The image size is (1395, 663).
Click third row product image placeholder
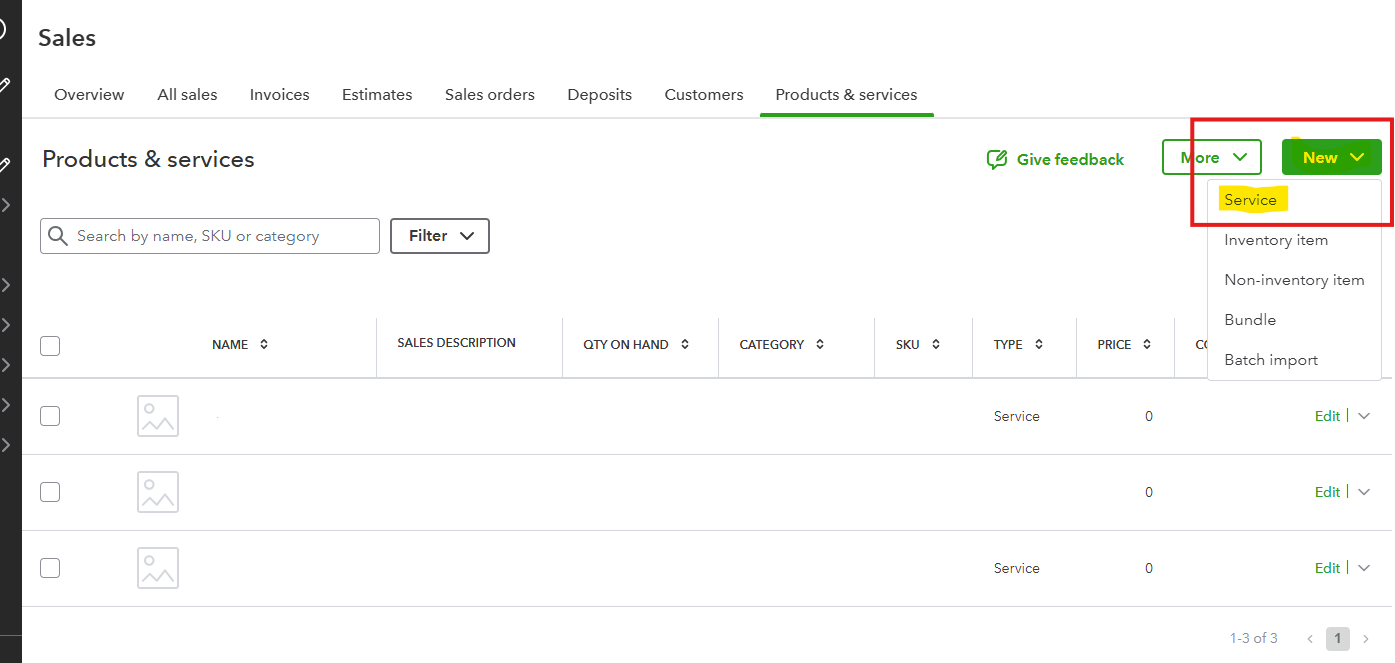click(x=158, y=568)
